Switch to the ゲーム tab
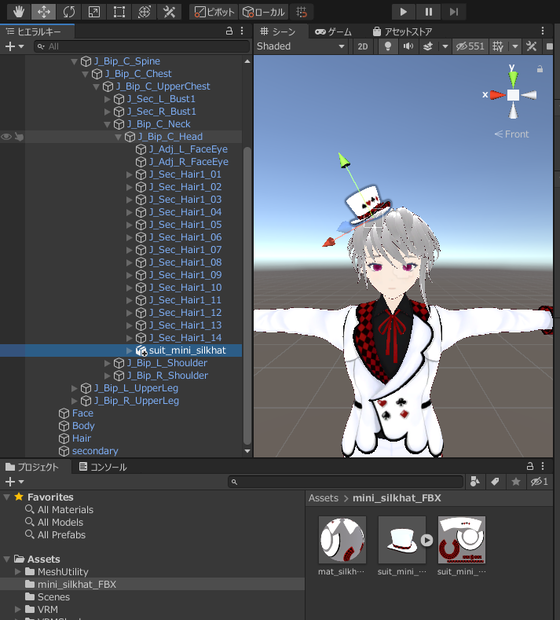The width and height of the screenshot is (560, 620). pos(333,32)
